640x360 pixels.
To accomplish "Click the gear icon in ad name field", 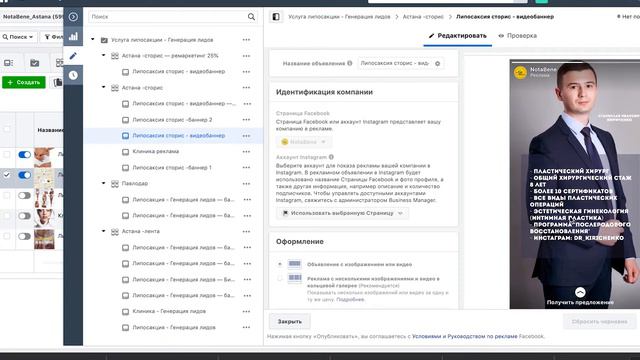I will [438, 64].
